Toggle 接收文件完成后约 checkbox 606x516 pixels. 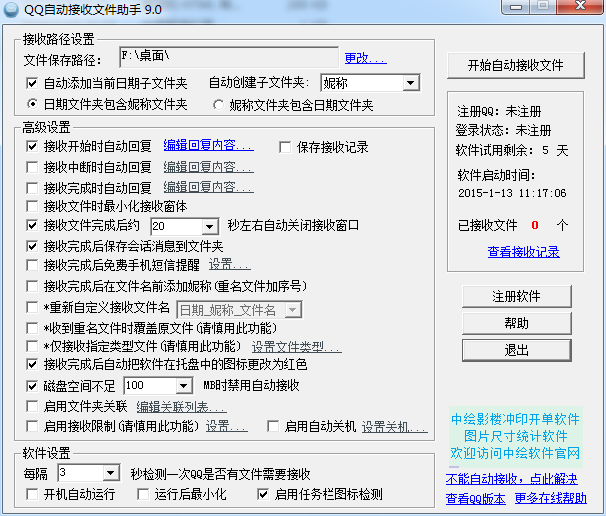coord(32,225)
